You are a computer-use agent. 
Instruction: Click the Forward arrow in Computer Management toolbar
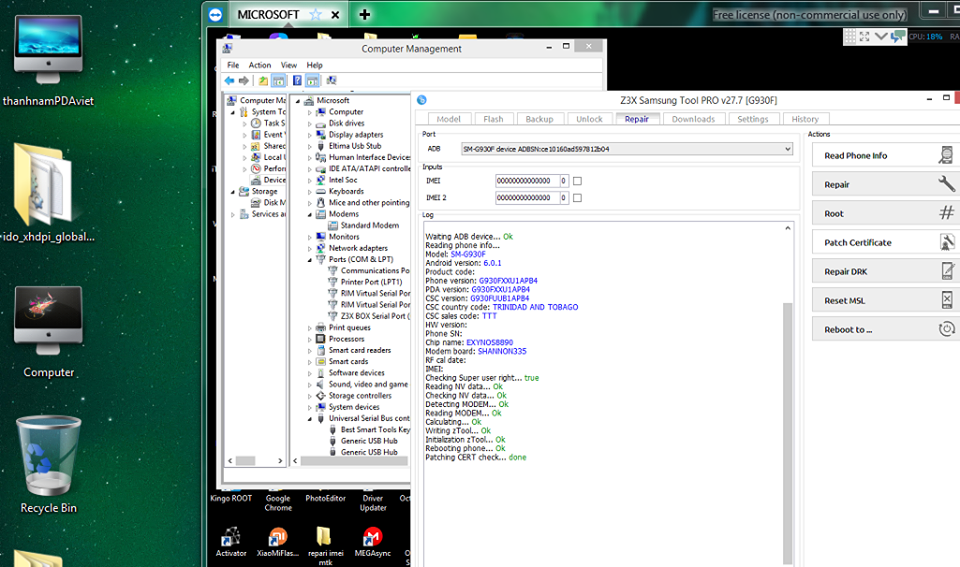[244, 80]
